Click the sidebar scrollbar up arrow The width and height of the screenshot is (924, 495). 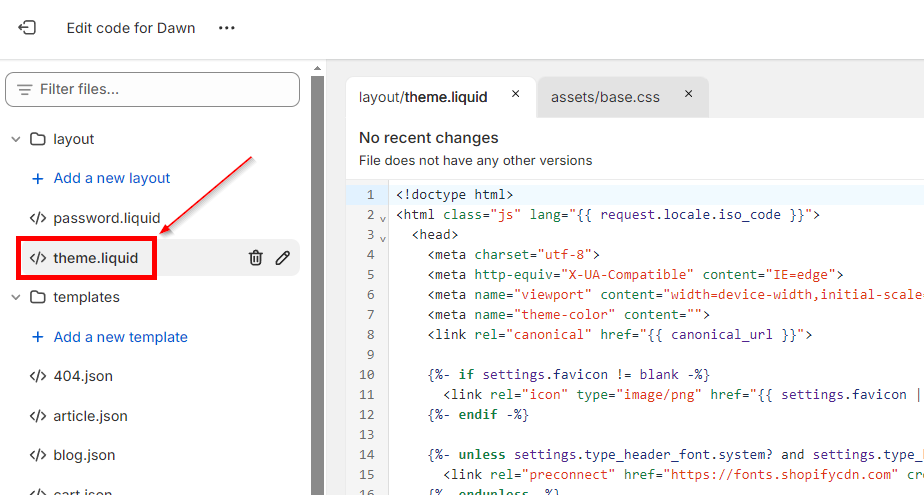pos(318,68)
